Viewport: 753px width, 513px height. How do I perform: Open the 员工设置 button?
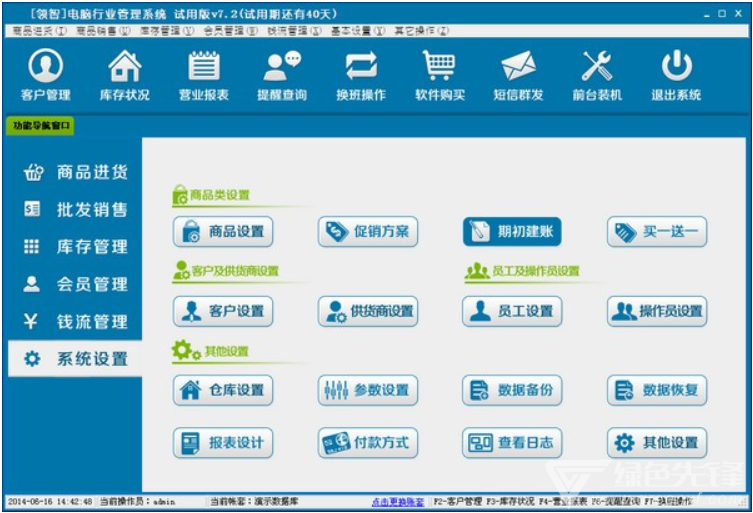[x=512, y=311]
